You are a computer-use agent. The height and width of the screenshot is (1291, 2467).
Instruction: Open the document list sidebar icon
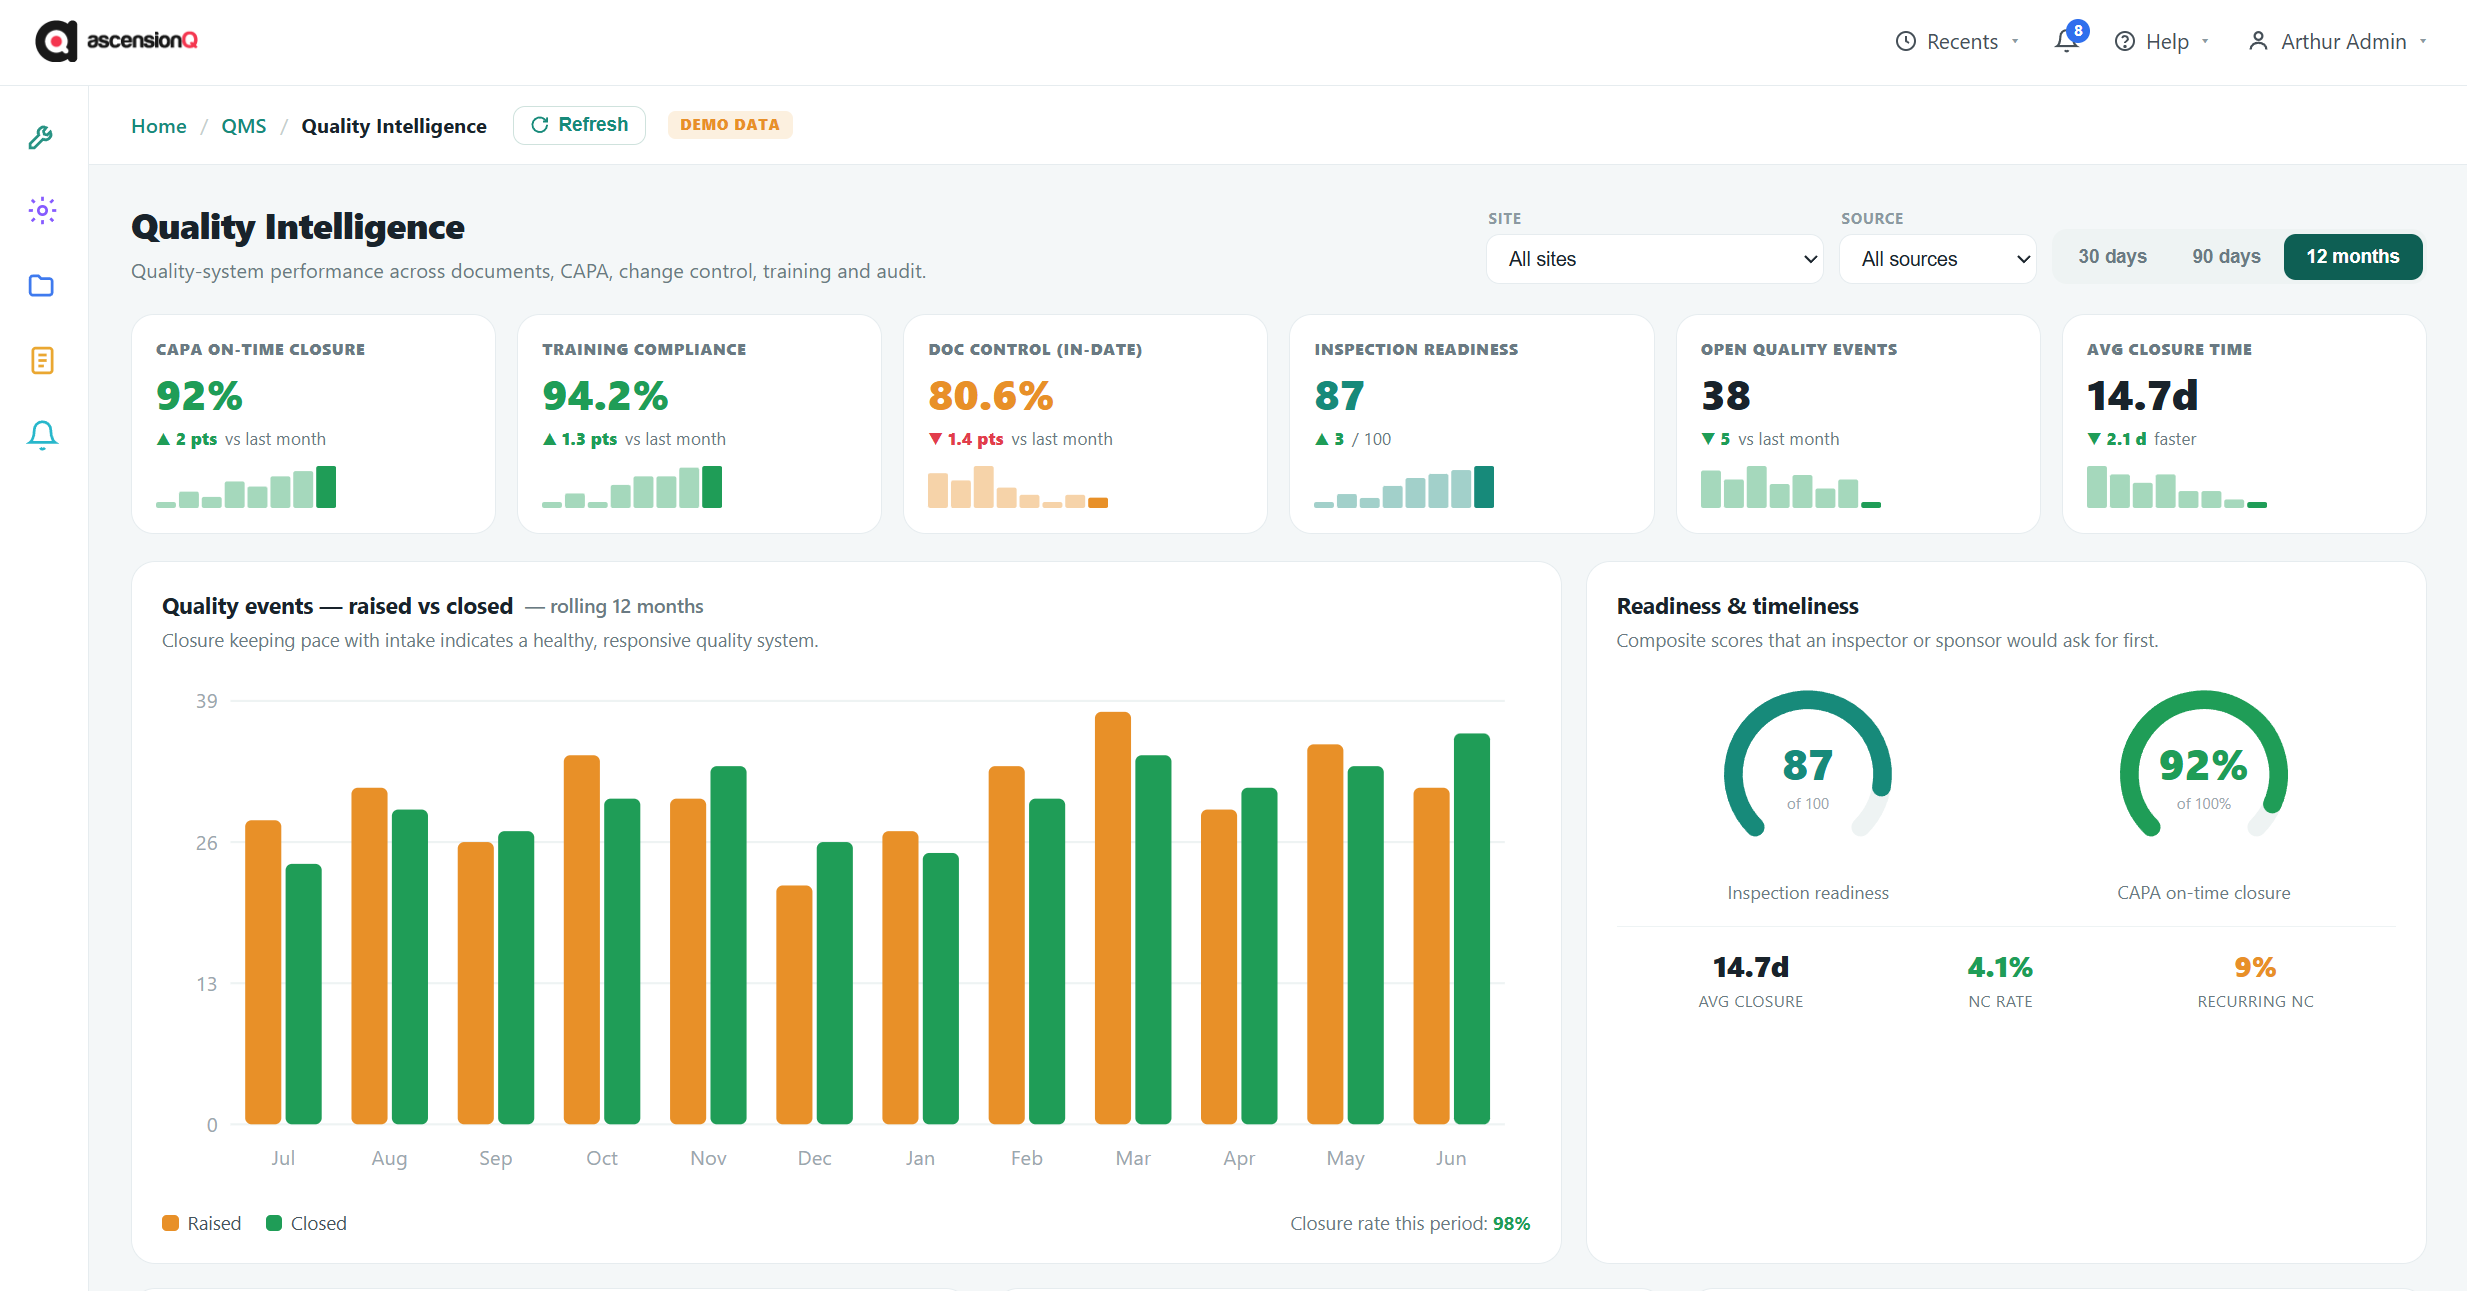tap(42, 360)
